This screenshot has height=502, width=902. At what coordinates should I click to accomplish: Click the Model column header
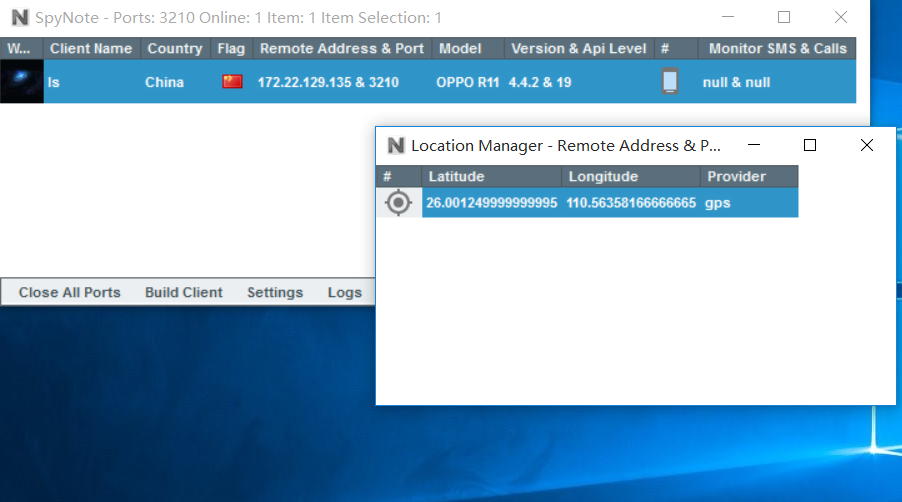[468, 48]
